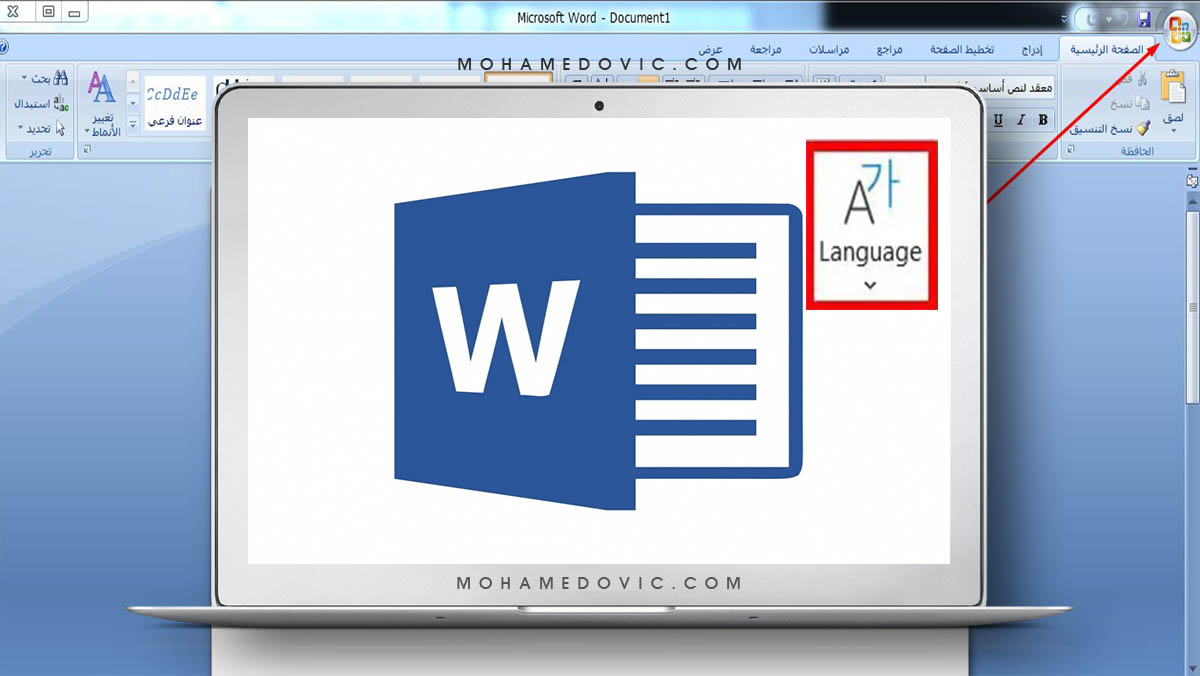
Task: Expand the full styles gallery with More arrow
Action: 133,123
